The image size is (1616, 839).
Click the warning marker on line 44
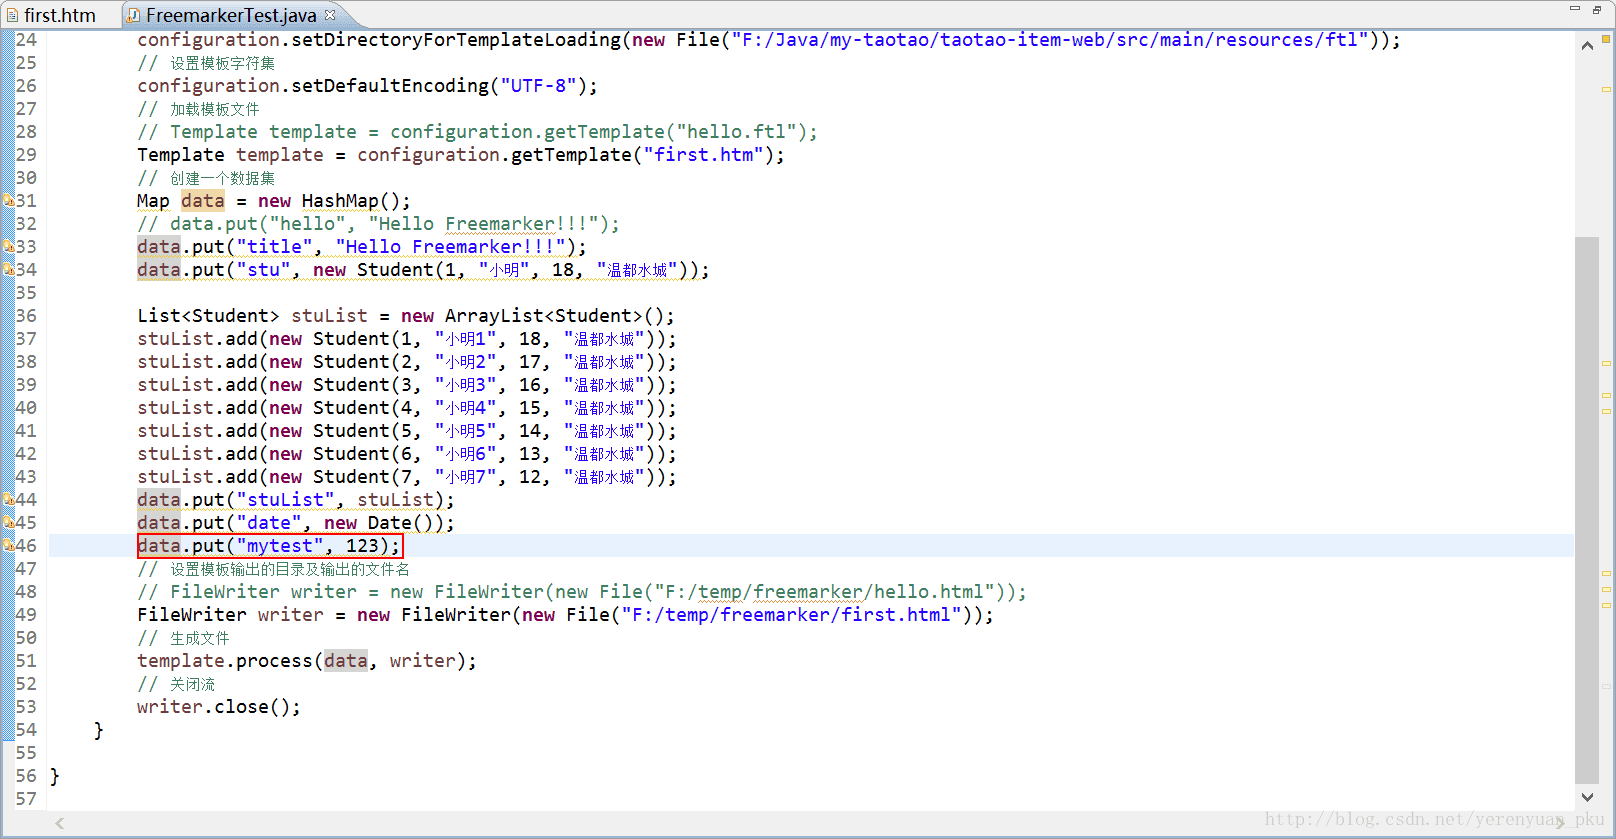point(8,500)
